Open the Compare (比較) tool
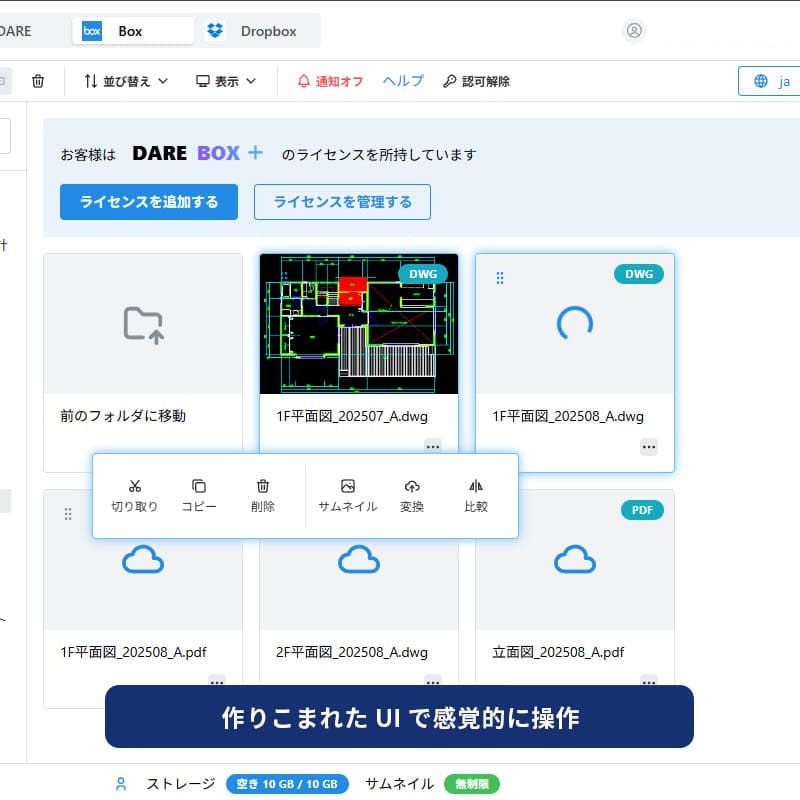Image resolution: width=800 pixels, height=800 pixels. (476, 495)
